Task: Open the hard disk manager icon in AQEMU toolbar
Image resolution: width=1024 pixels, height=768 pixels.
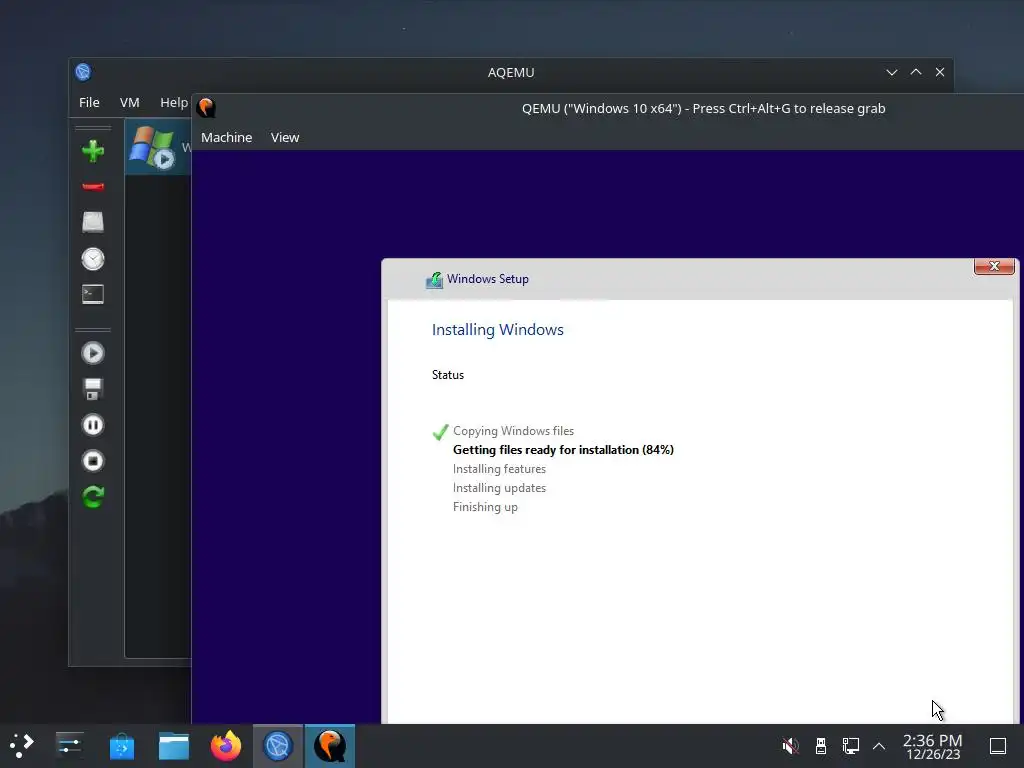Action: [93, 222]
